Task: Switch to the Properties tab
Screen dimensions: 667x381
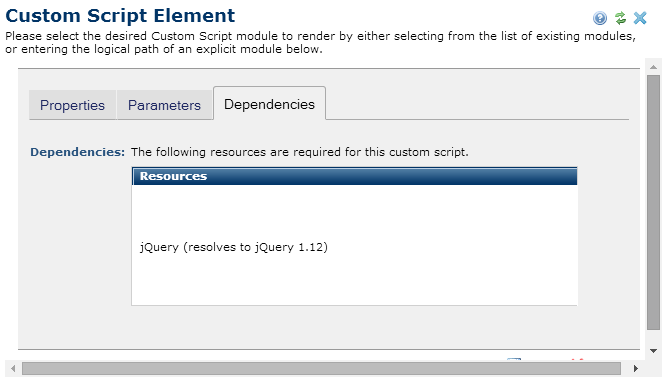Action: tap(72, 105)
